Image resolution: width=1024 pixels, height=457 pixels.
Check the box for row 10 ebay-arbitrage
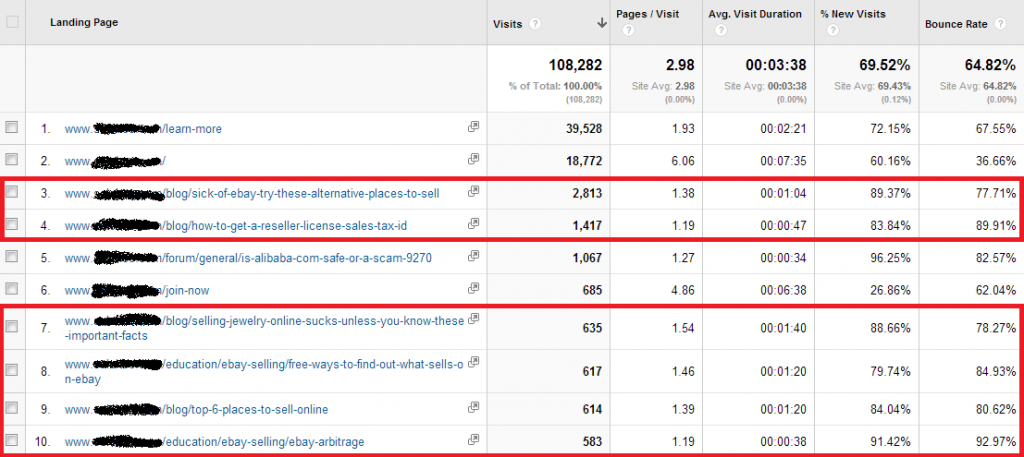point(12,440)
